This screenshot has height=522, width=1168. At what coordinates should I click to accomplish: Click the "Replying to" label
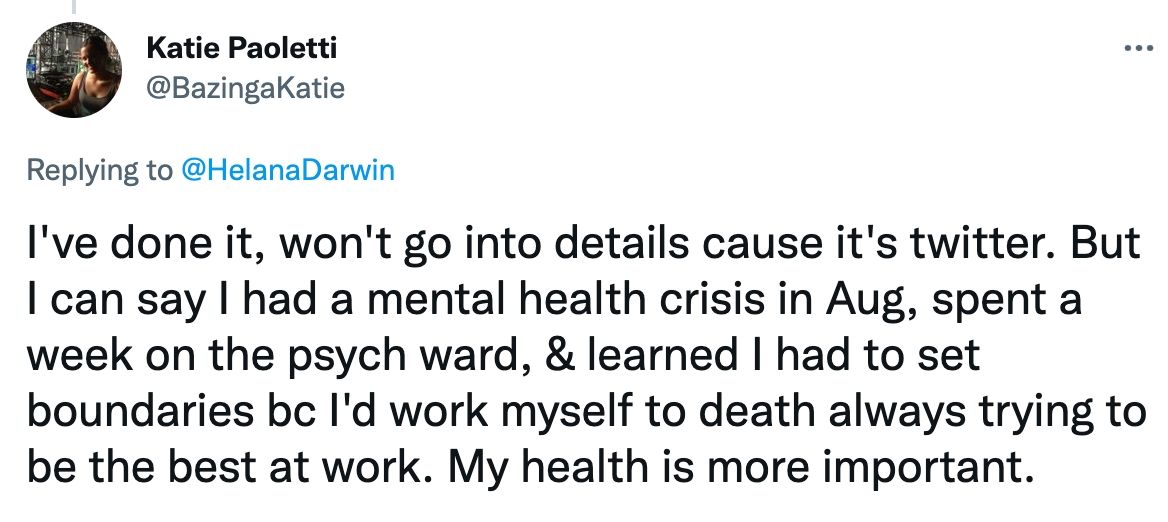99,170
